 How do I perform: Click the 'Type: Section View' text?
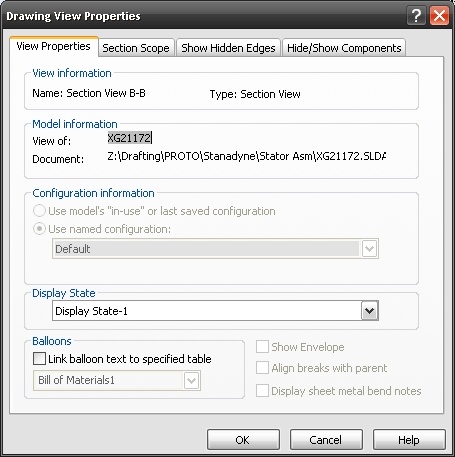pos(255,94)
